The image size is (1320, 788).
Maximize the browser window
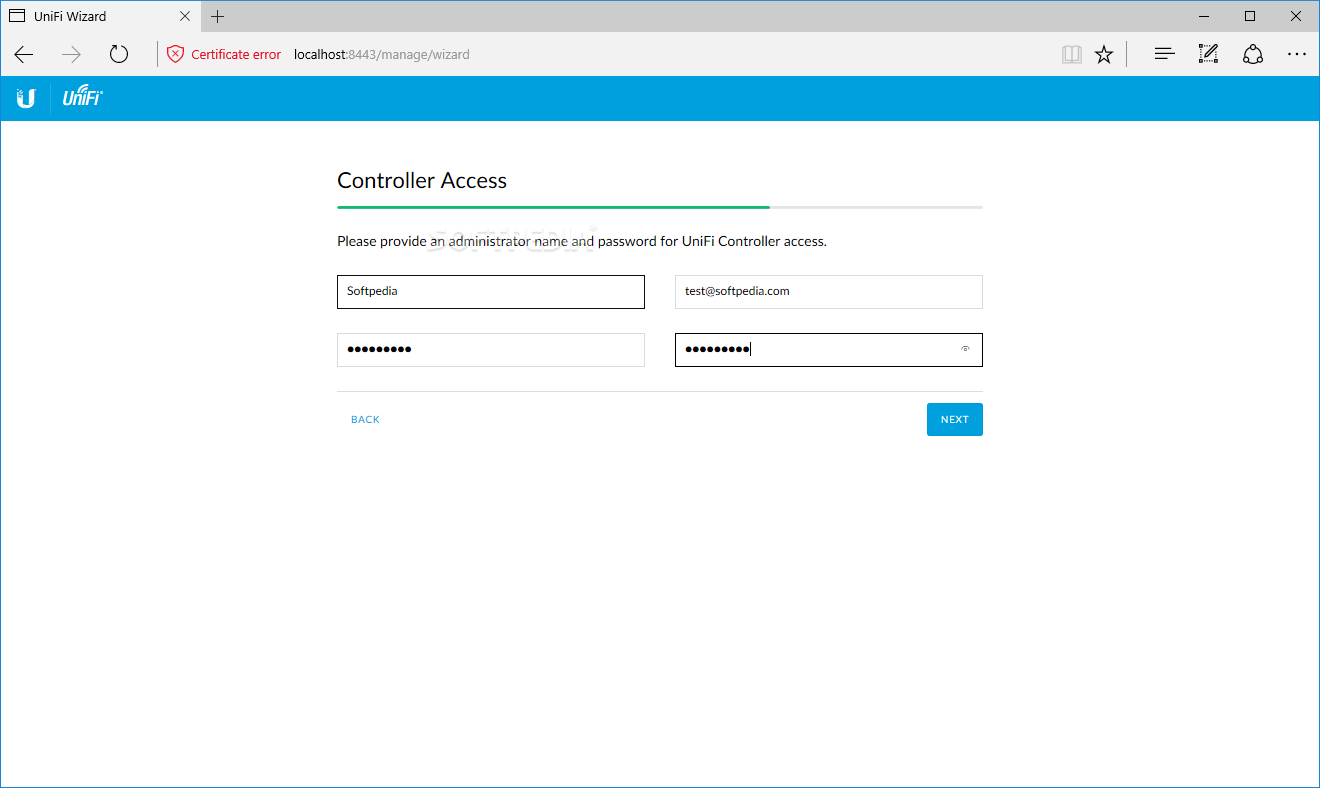point(1250,16)
